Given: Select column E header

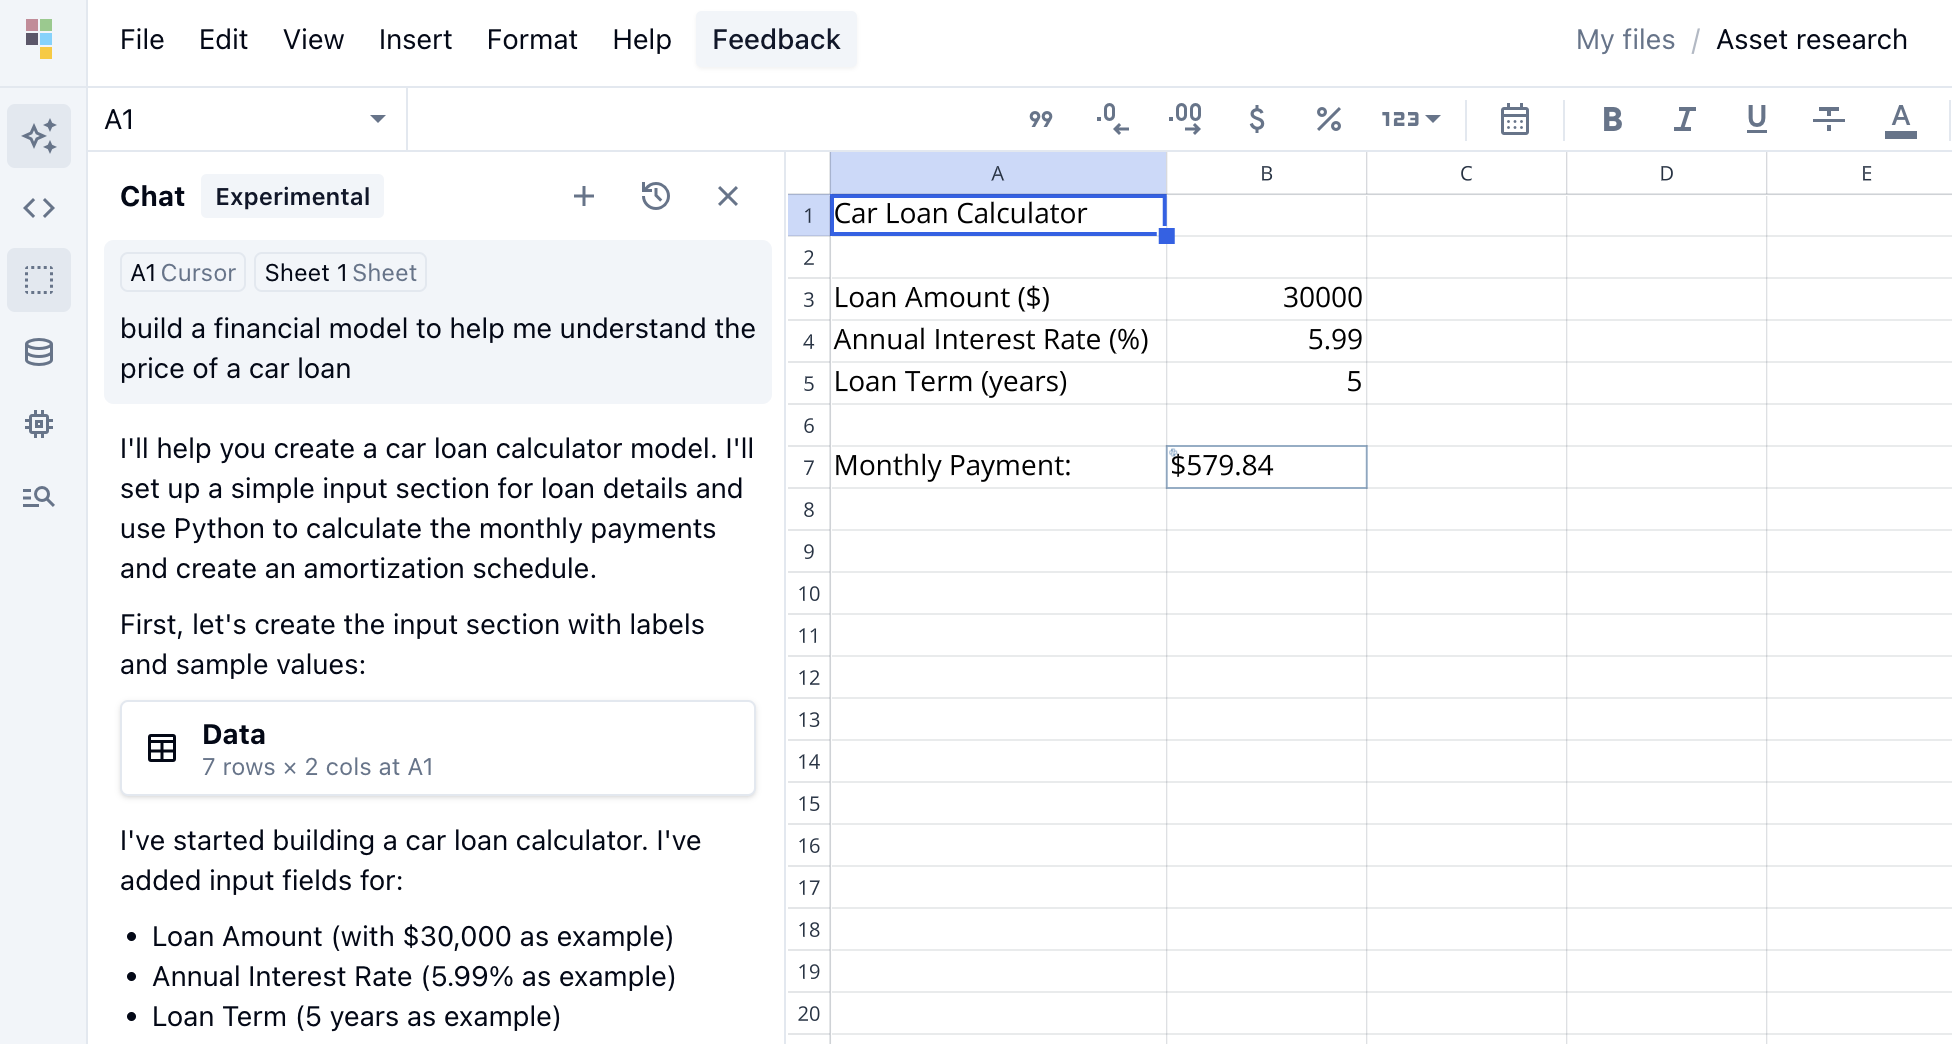Looking at the screenshot, I should [x=1859, y=173].
